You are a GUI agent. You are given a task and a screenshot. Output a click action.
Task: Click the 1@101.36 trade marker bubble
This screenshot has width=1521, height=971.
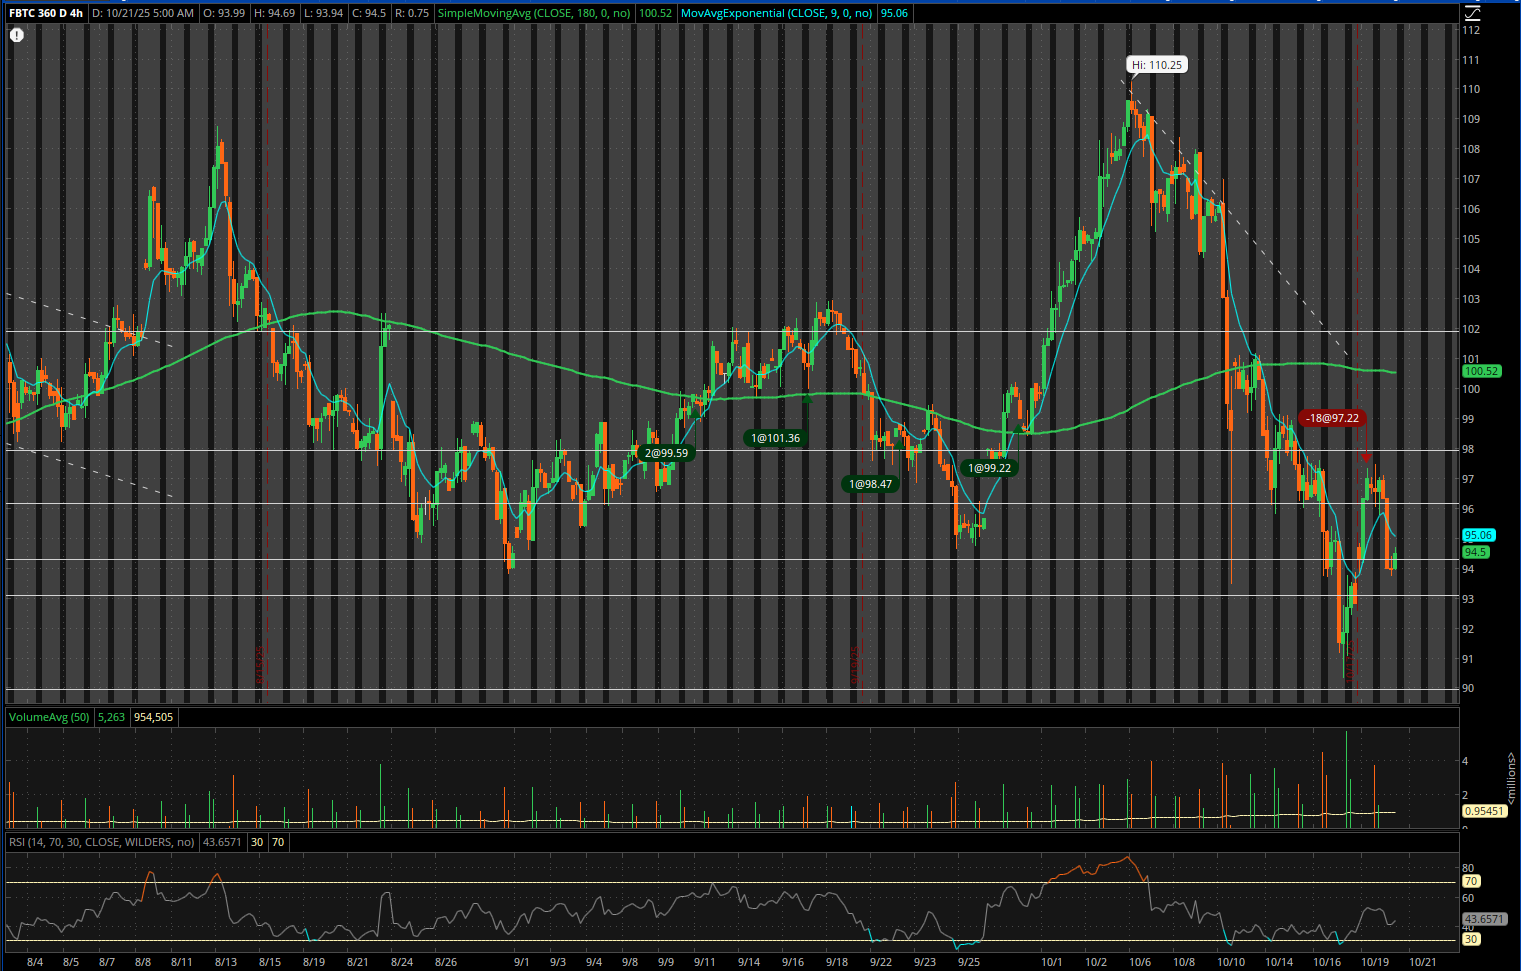click(x=776, y=438)
